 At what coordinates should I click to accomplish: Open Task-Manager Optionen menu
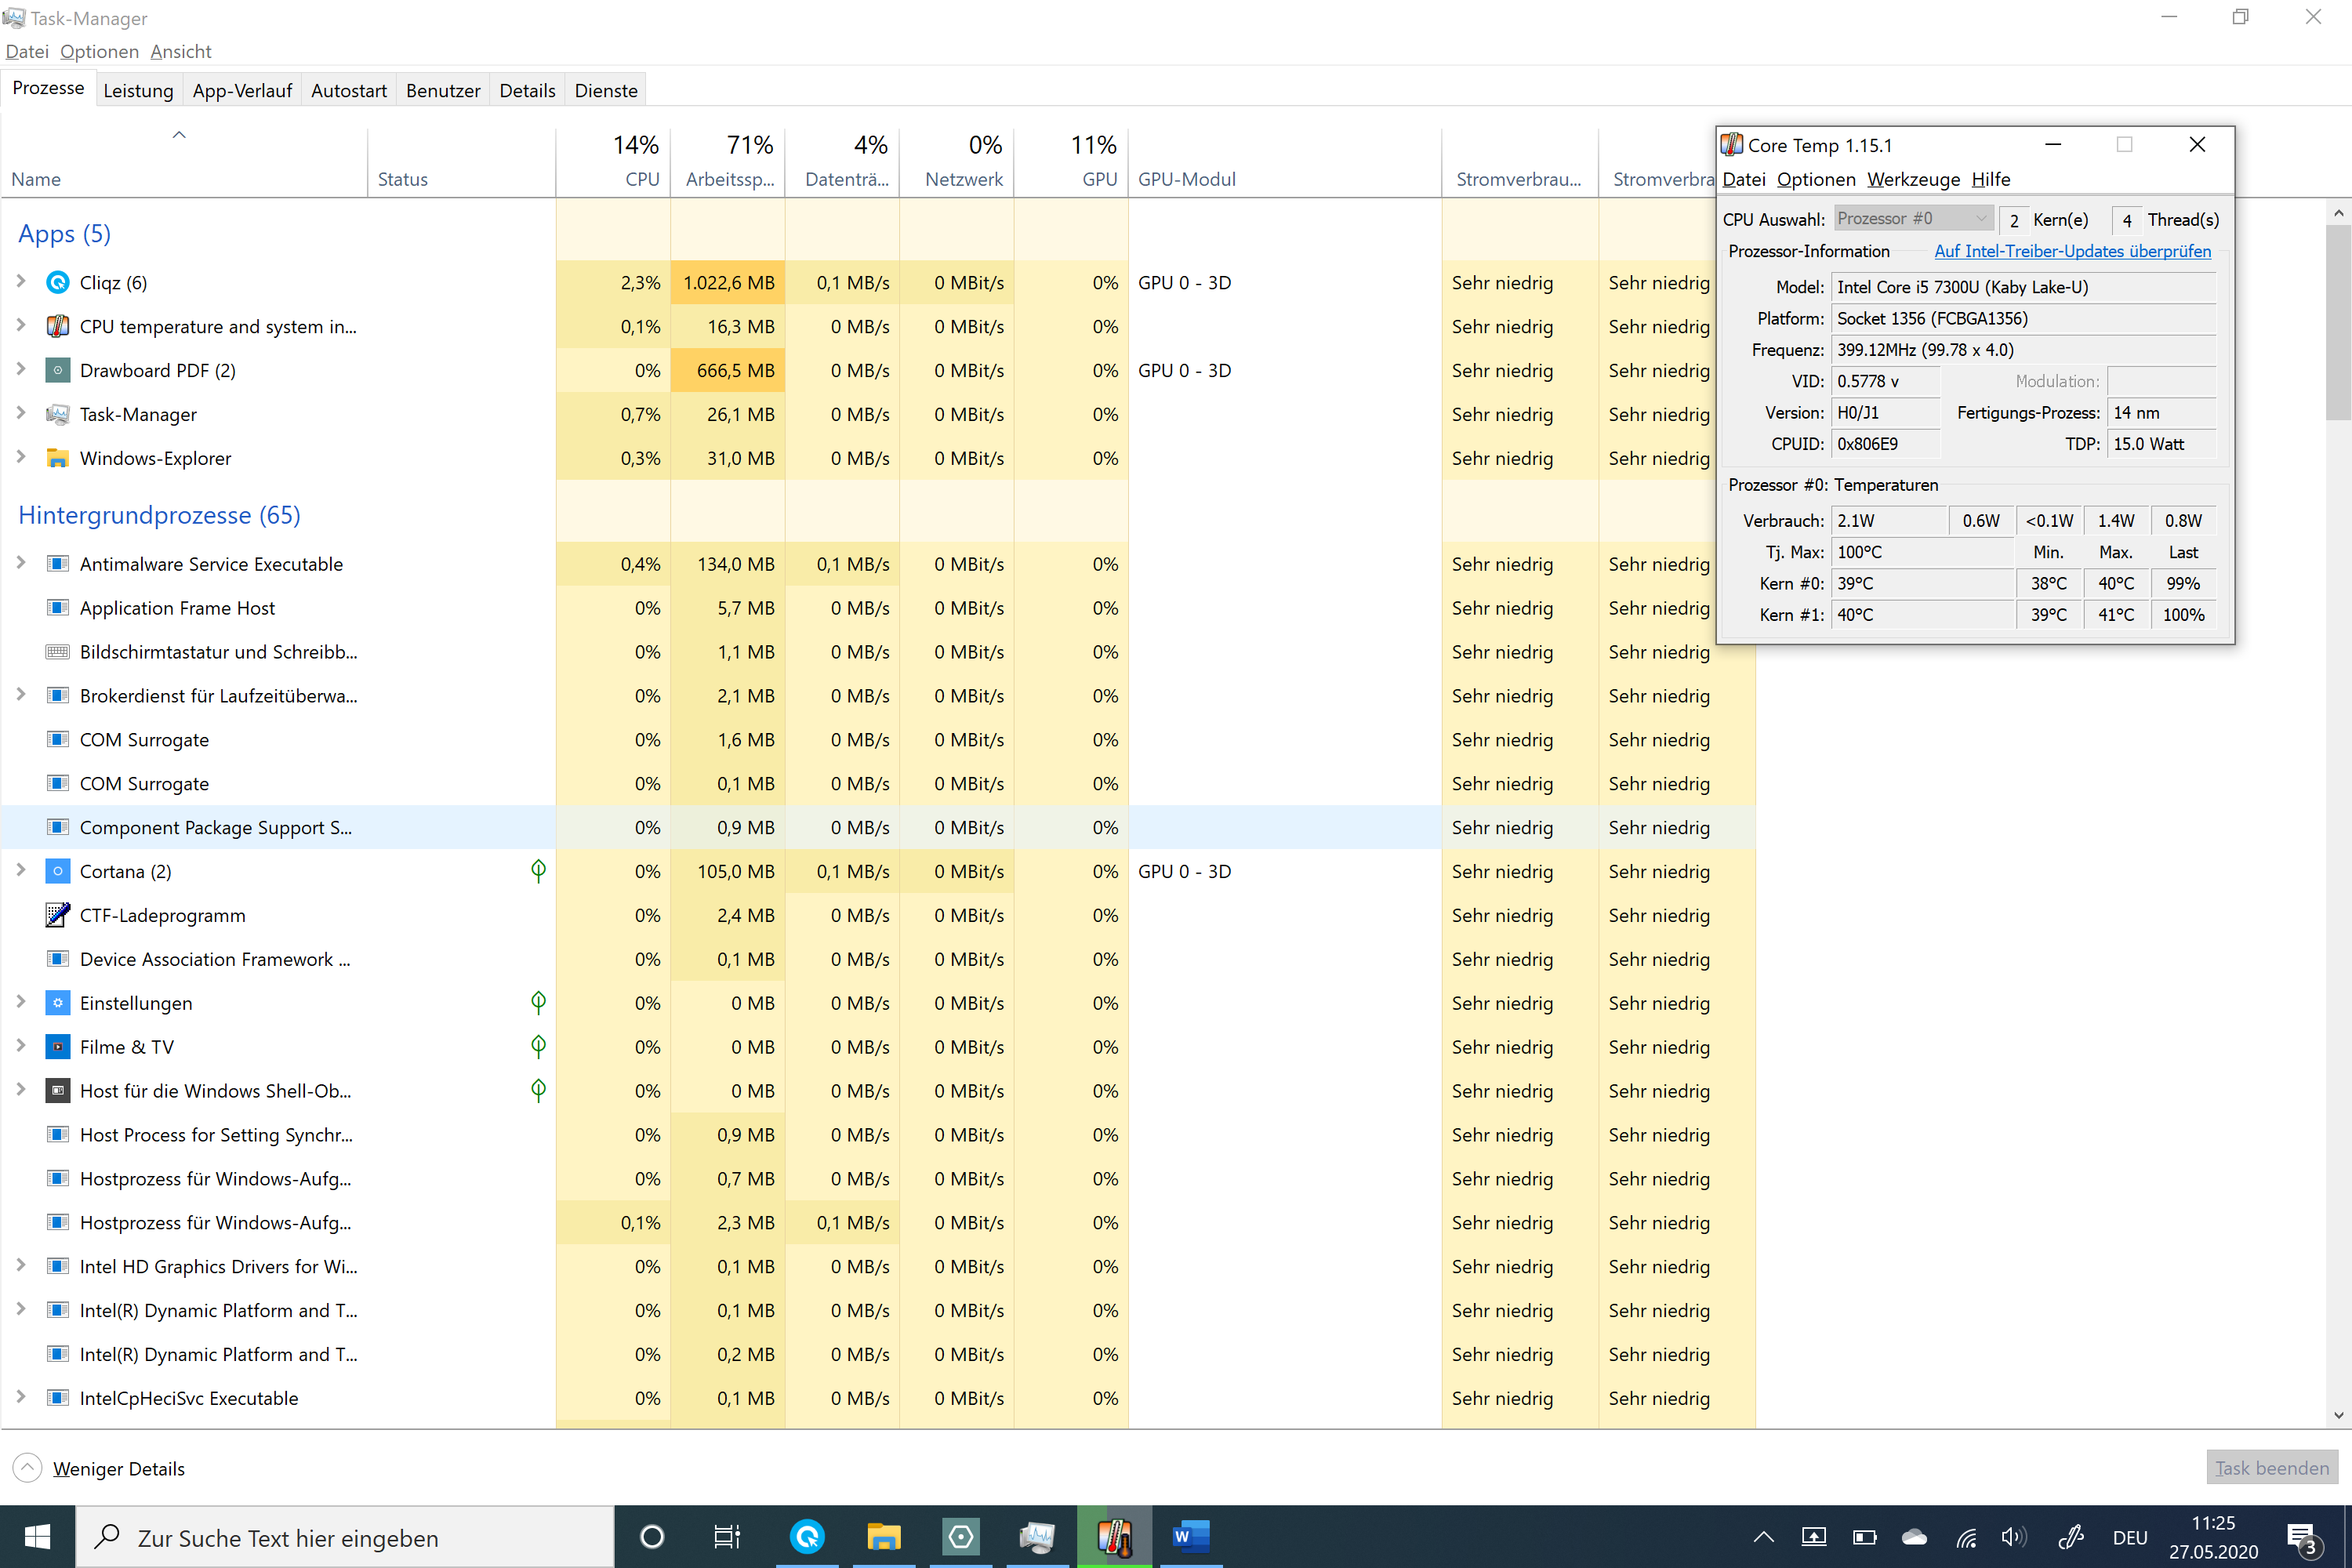point(99,52)
